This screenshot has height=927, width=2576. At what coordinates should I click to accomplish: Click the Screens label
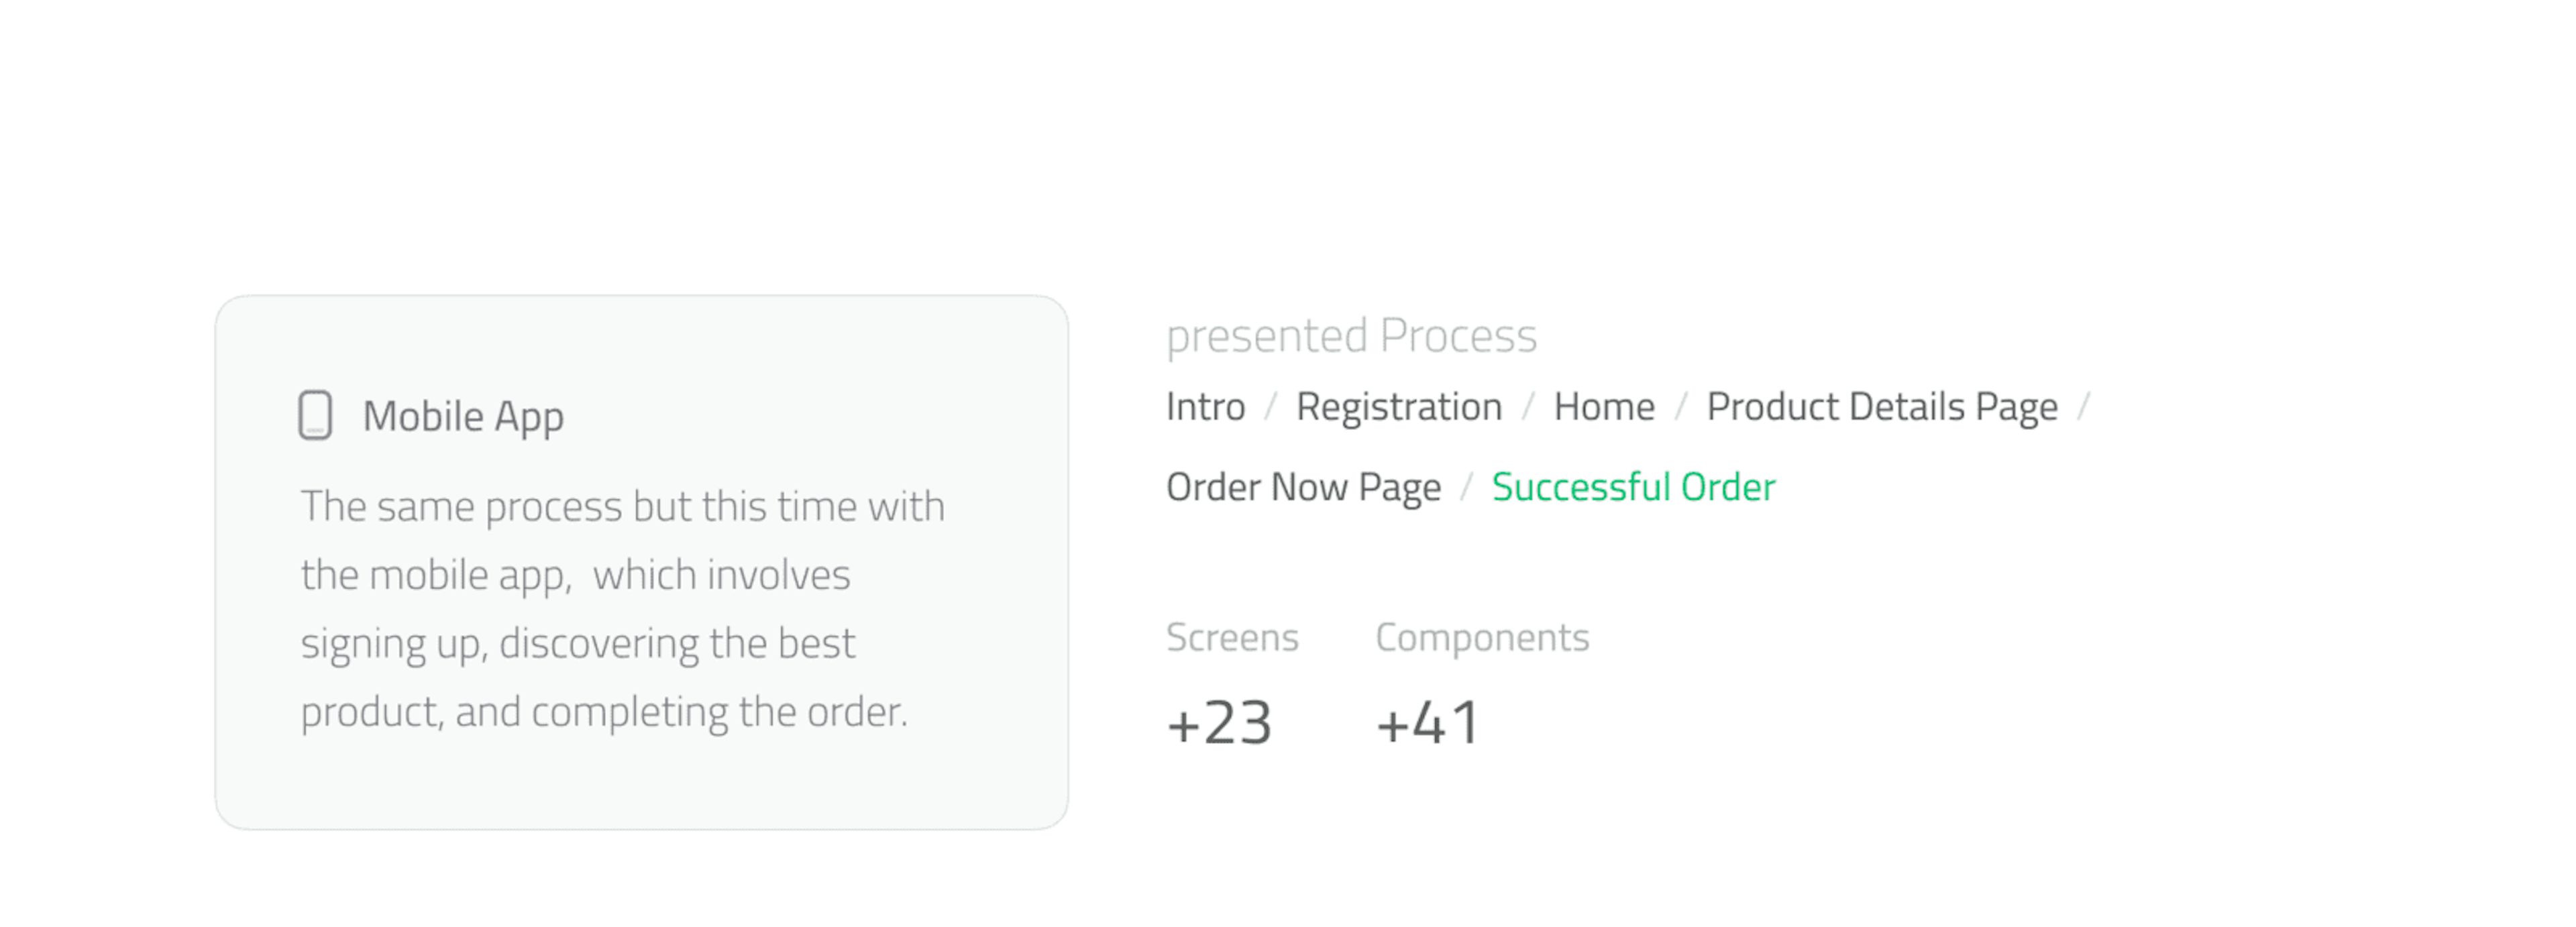tap(1232, 637)
